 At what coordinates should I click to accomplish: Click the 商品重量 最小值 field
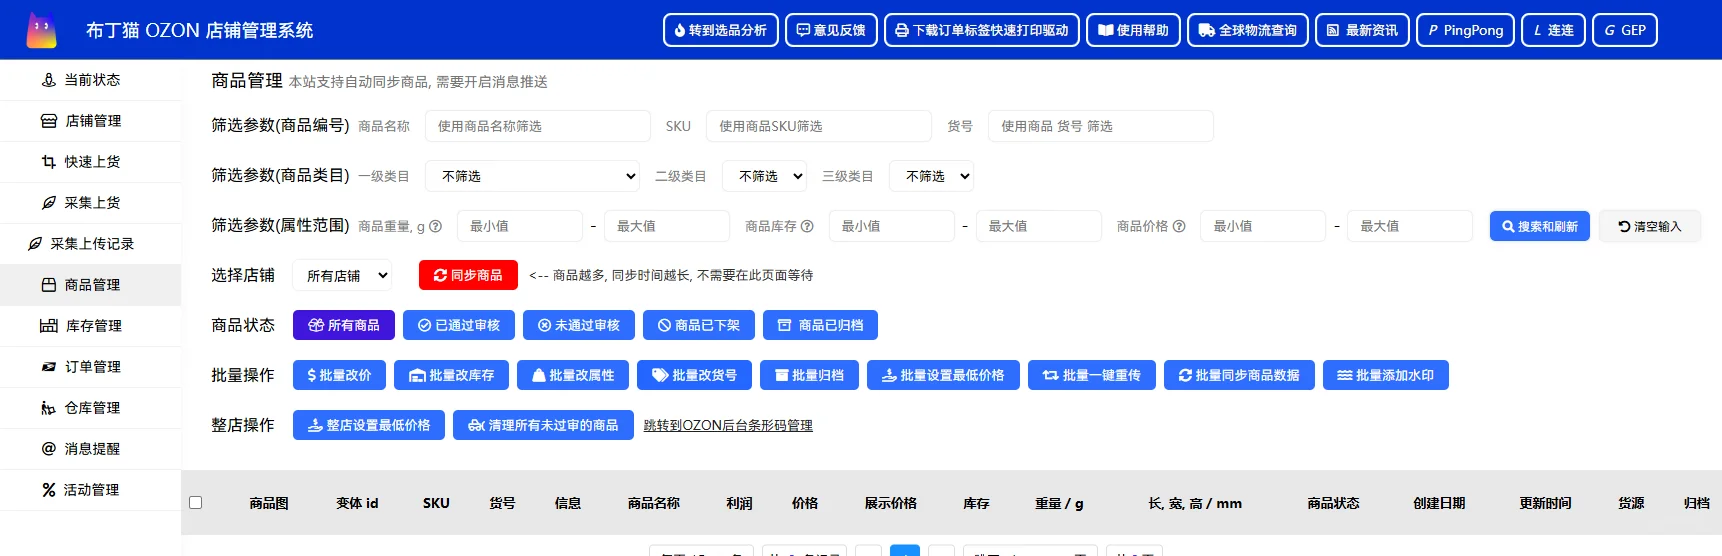click(x=520, y=226)
